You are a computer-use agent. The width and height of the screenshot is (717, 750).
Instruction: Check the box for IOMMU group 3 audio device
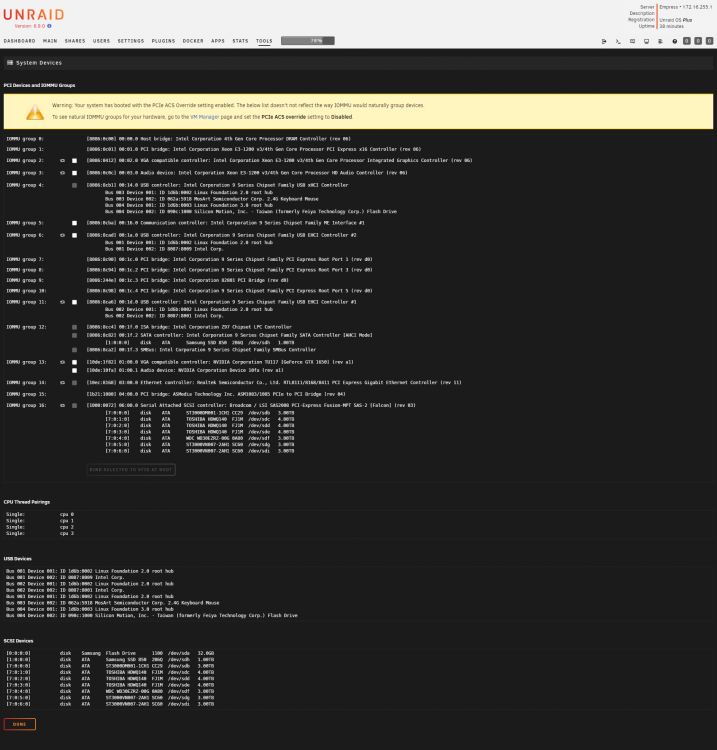(x=74, y=173)
